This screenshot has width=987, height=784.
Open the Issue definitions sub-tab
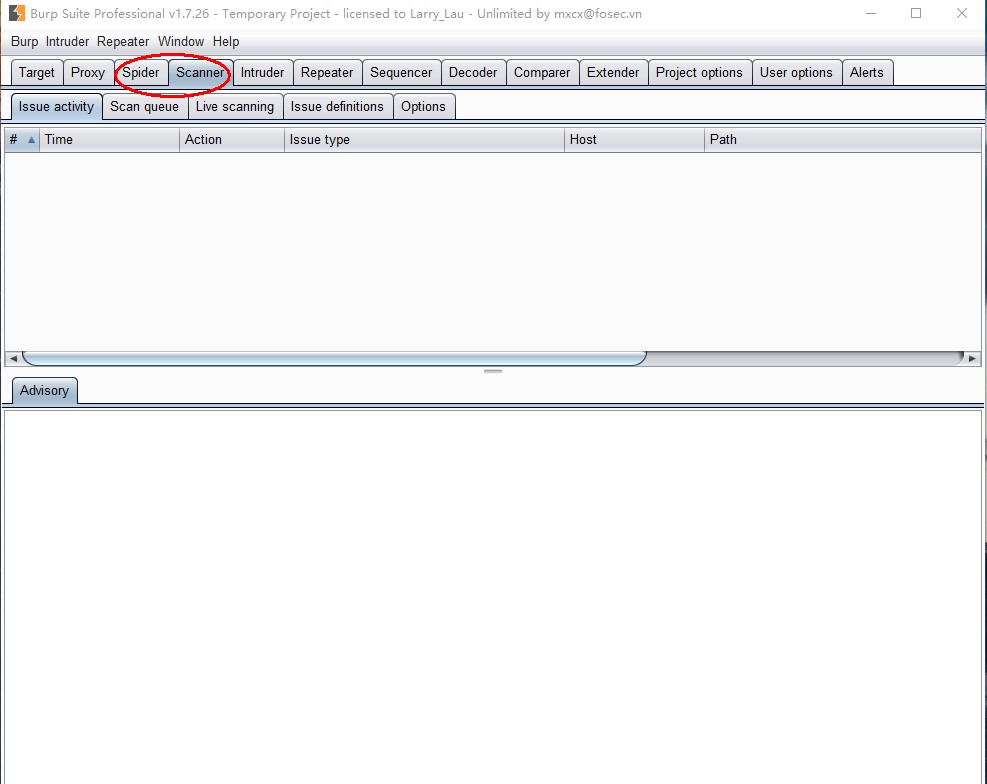click(337, 106)
